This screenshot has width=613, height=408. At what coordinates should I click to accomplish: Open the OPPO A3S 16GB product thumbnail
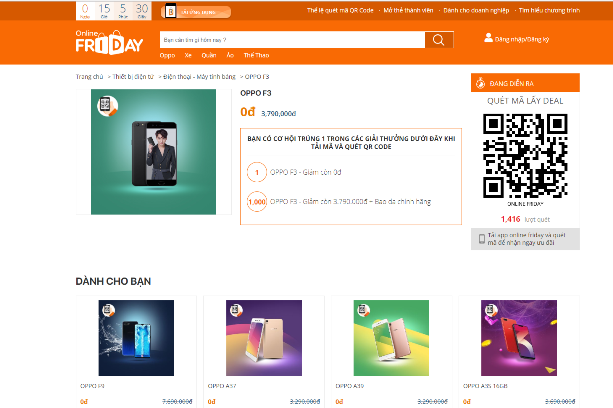coord(519,338)
